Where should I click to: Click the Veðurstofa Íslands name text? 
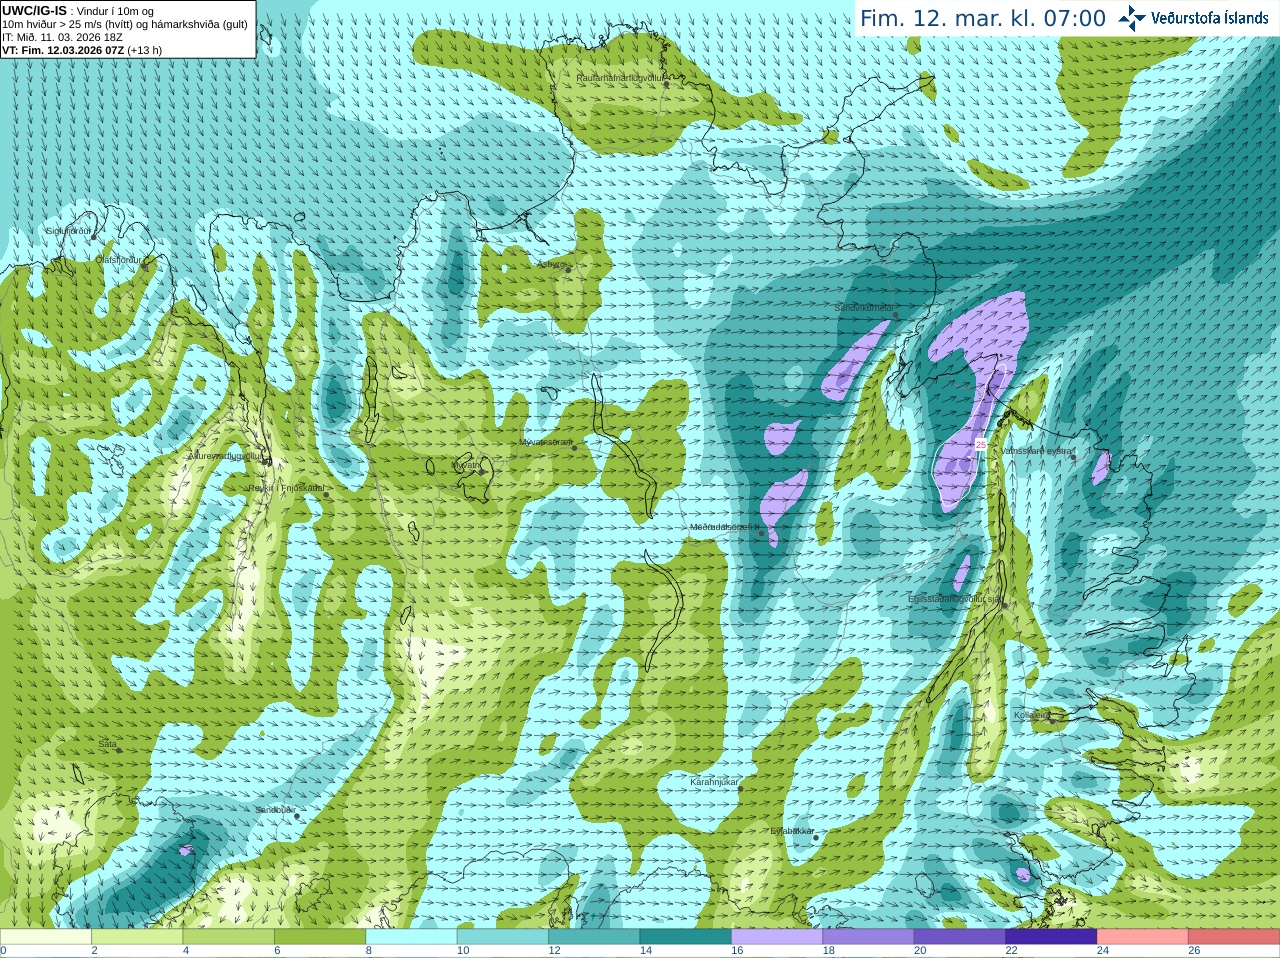tap(1210, 18)
